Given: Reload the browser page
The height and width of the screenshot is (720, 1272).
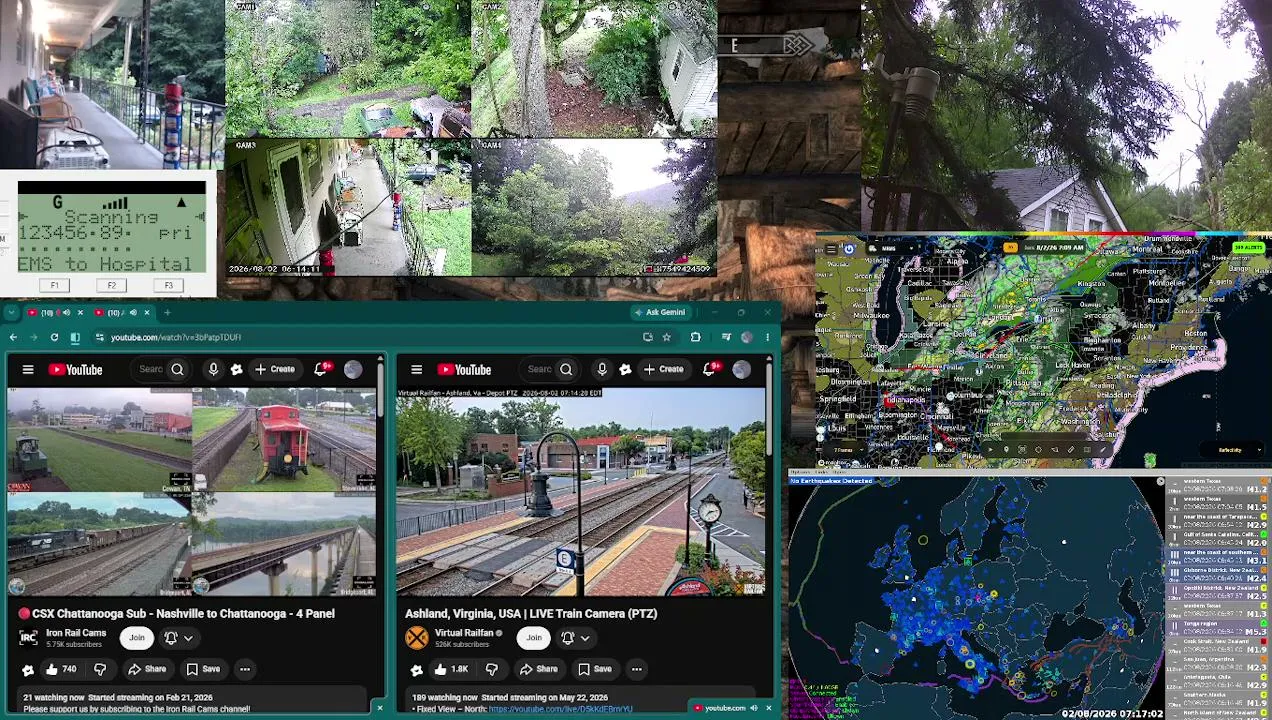Looking at the screenshot, I should pos(54,337).
